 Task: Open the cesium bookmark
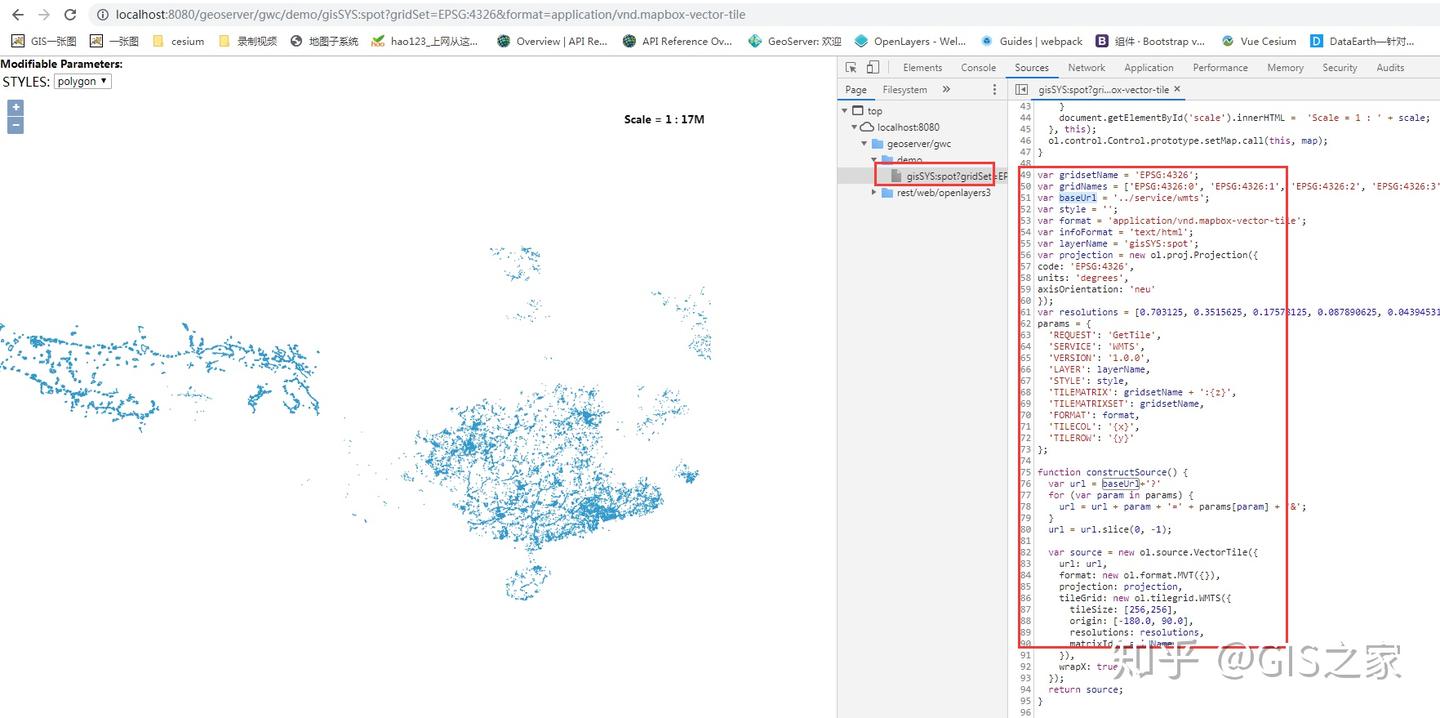[186, 41]
